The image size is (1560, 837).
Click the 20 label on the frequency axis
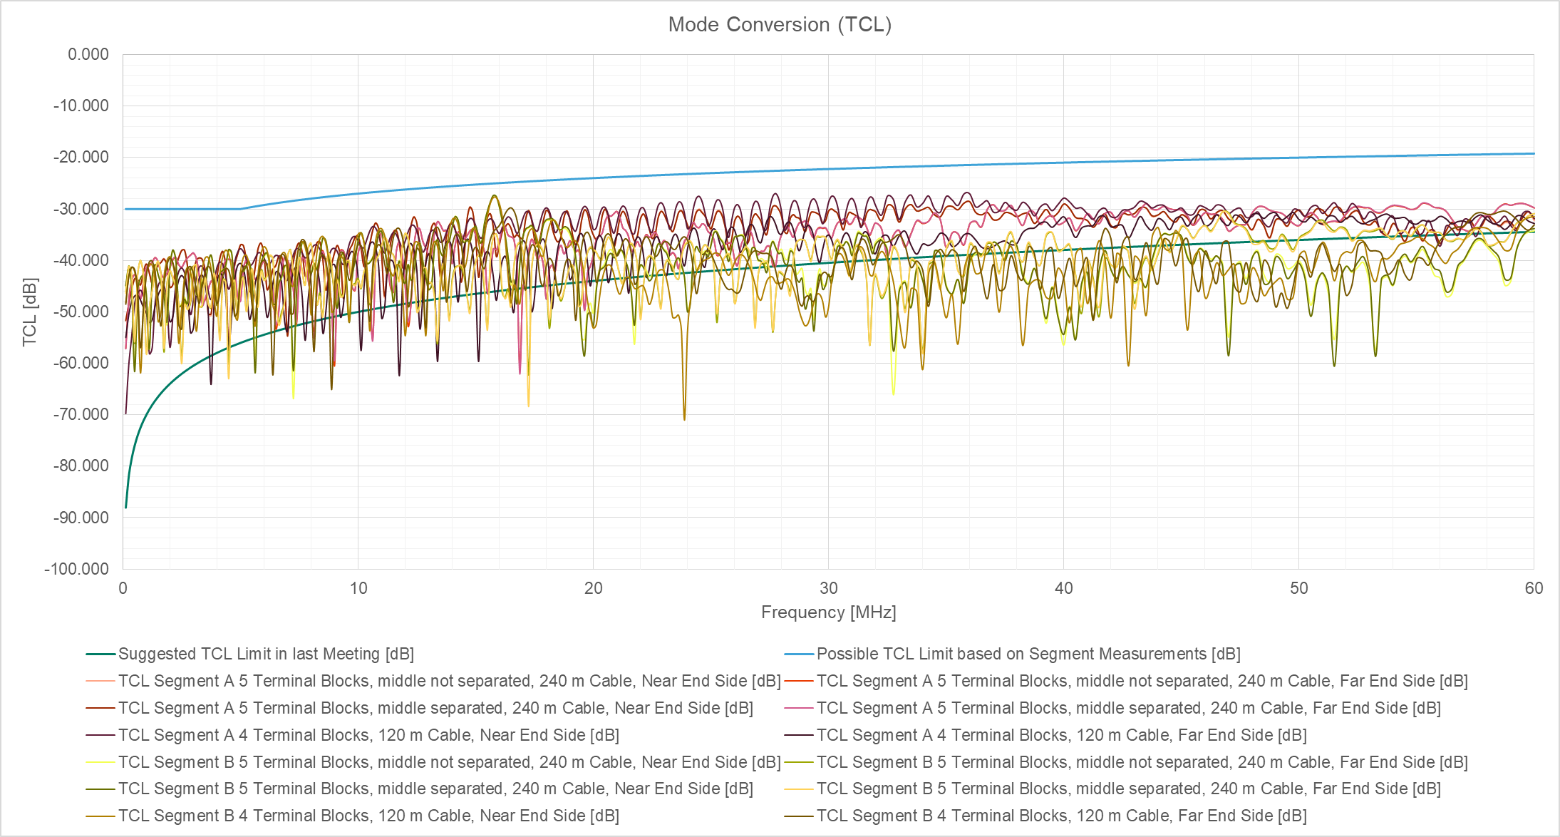[593, 588]
